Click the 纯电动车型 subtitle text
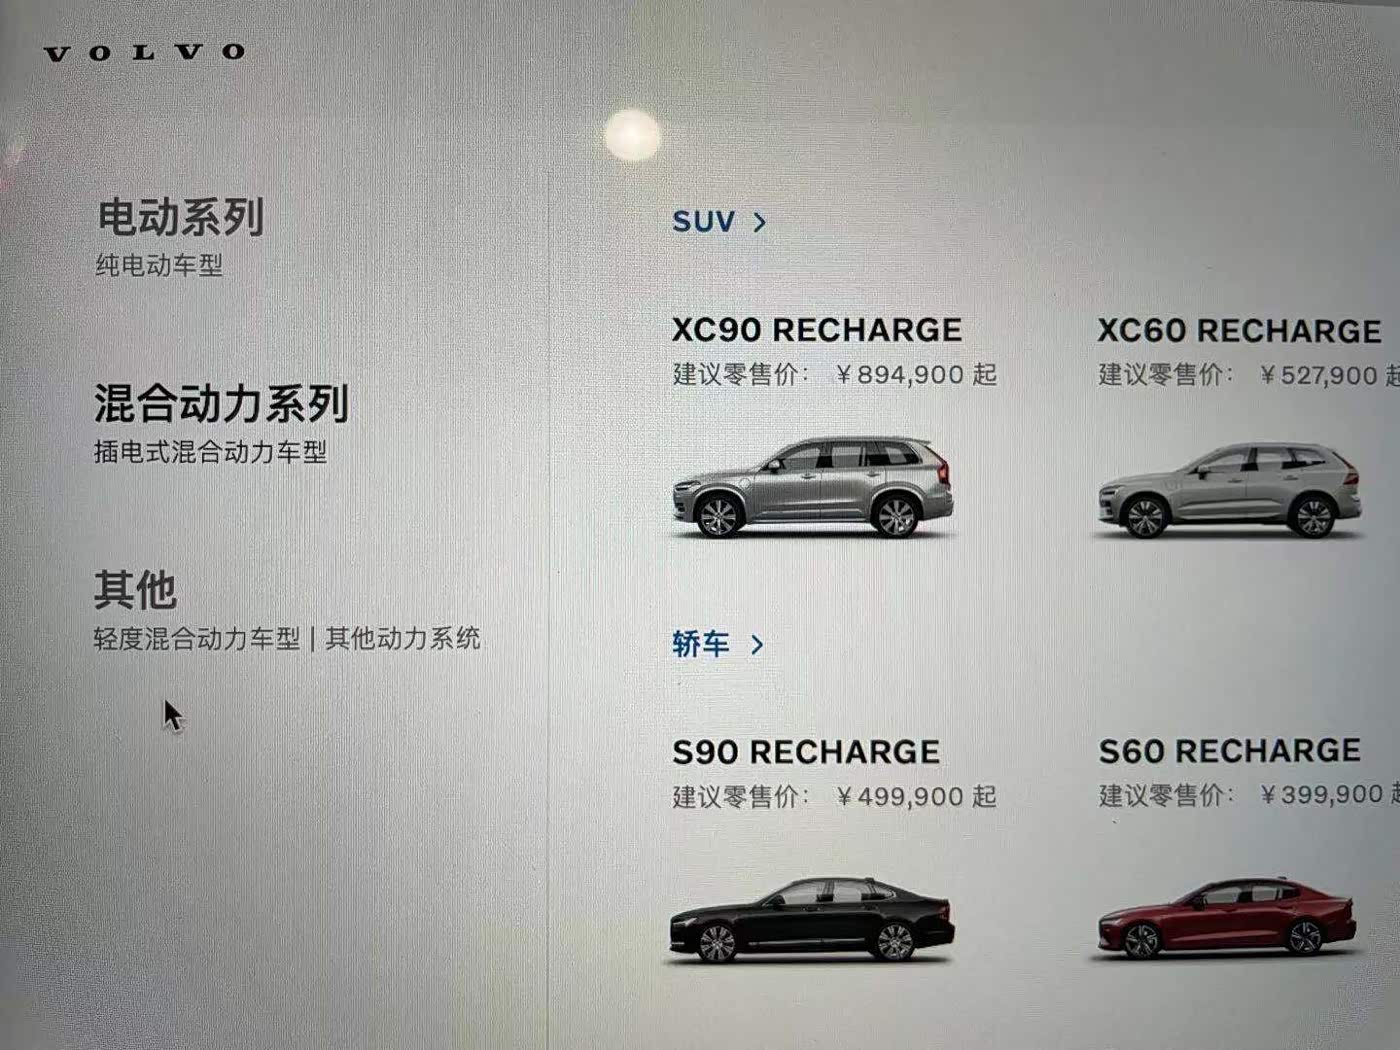Viewport: 1400px width, 1050px height. click(x=159, y=265)
